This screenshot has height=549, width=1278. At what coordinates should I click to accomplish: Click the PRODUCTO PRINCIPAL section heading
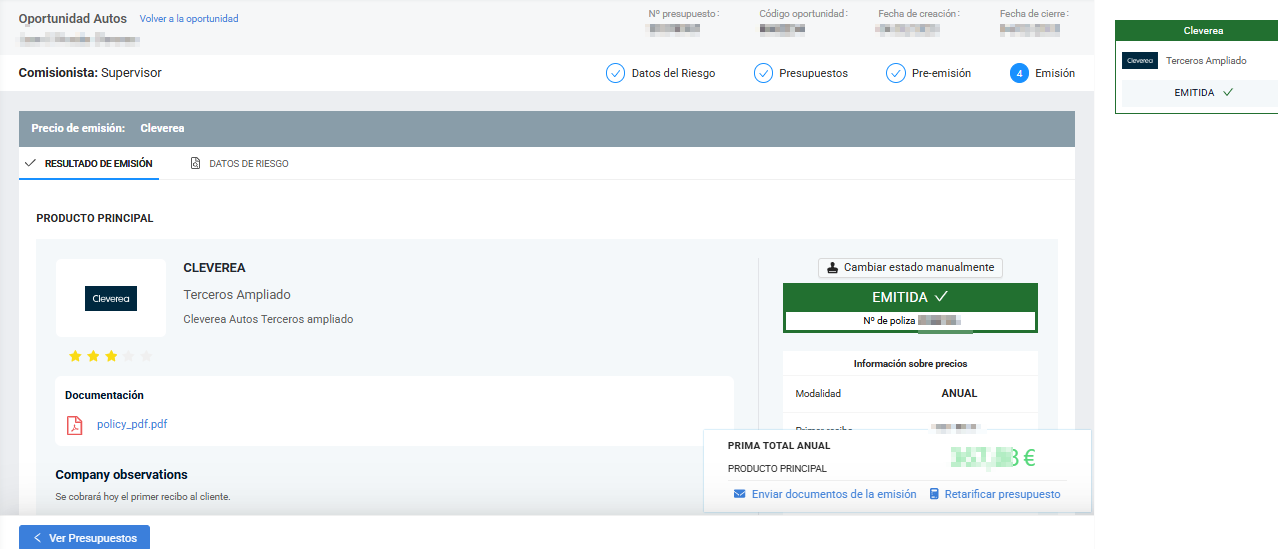[x=95, y=218]
